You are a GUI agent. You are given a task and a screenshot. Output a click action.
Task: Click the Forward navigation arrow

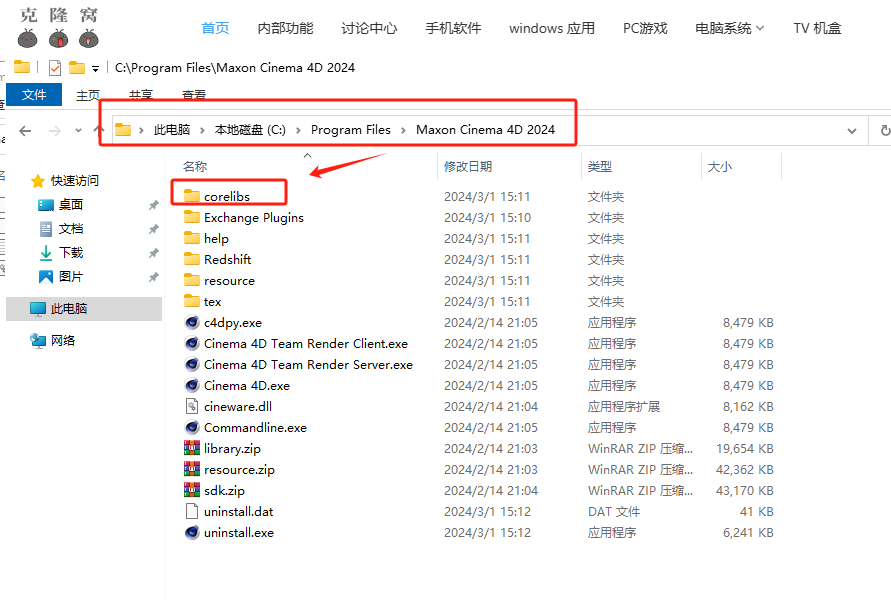coord(55,131)
